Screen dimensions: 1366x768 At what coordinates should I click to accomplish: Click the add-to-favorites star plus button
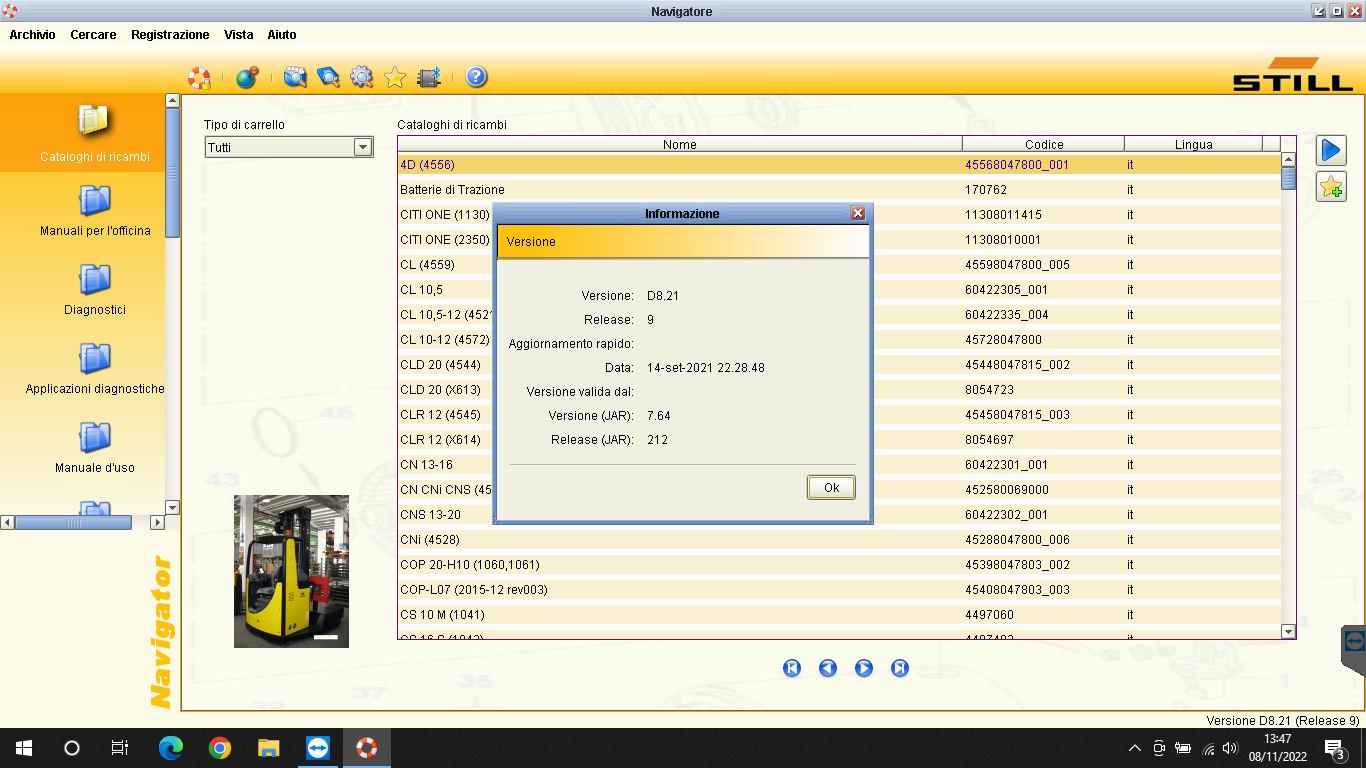pyautogui.click(x=1331, y=186)
